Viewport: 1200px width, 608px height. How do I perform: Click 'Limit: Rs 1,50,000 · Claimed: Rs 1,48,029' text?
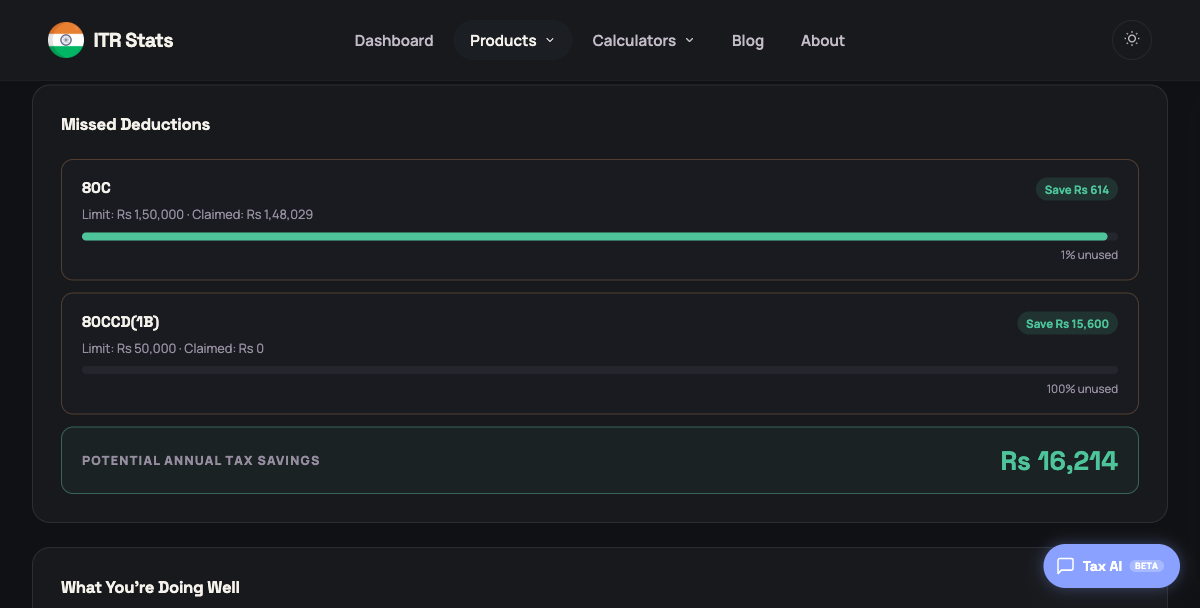pos(197,214)
